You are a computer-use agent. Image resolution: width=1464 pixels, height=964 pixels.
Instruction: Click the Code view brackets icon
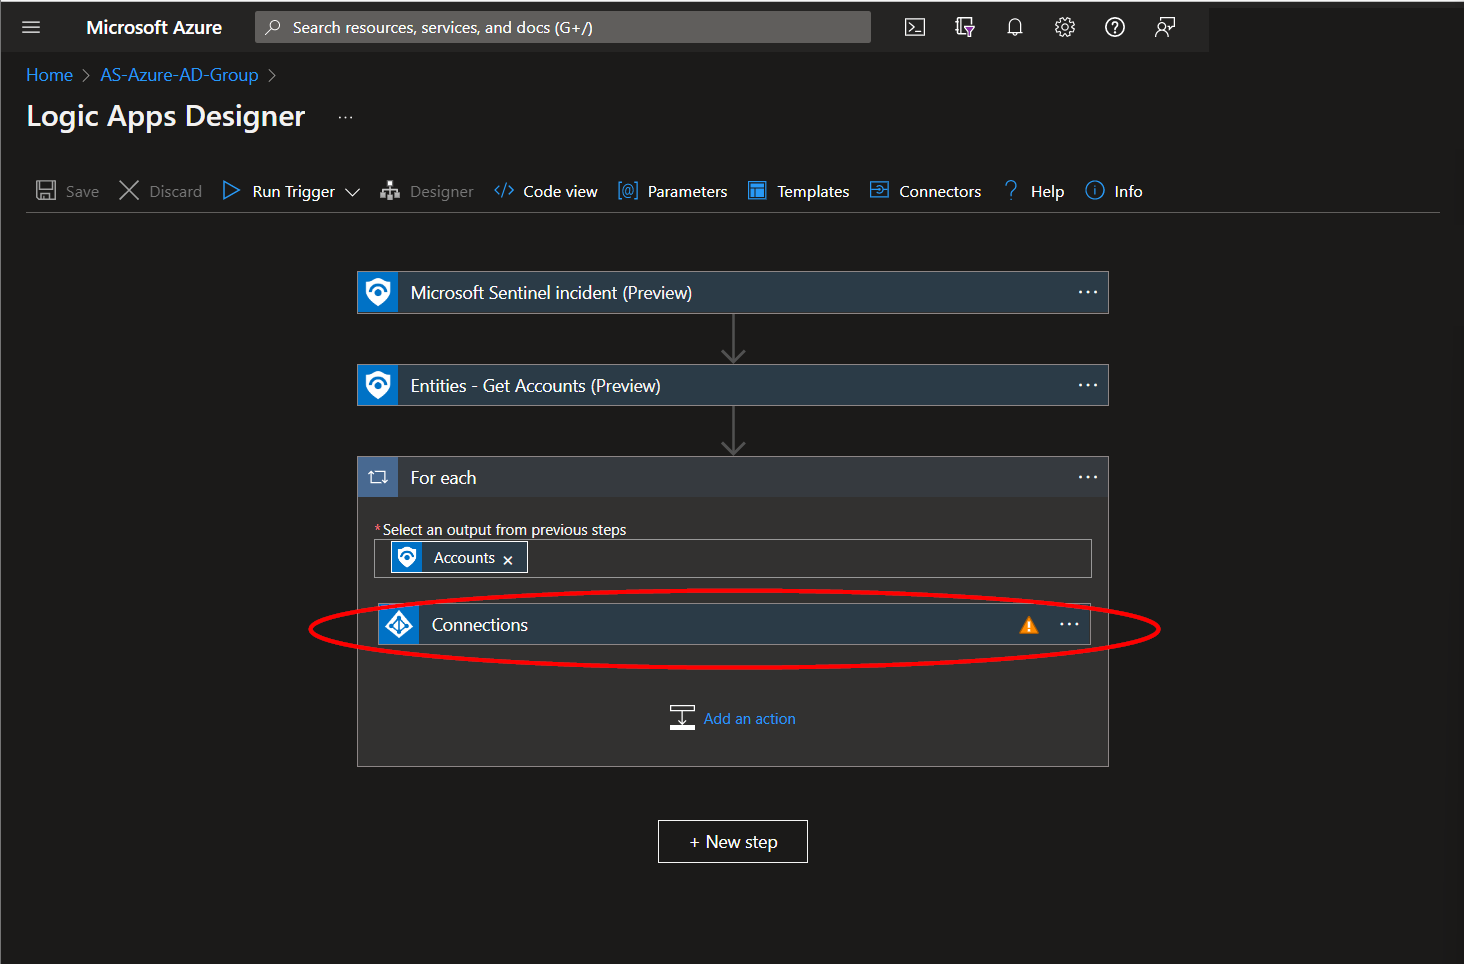(x=504, y=190)
